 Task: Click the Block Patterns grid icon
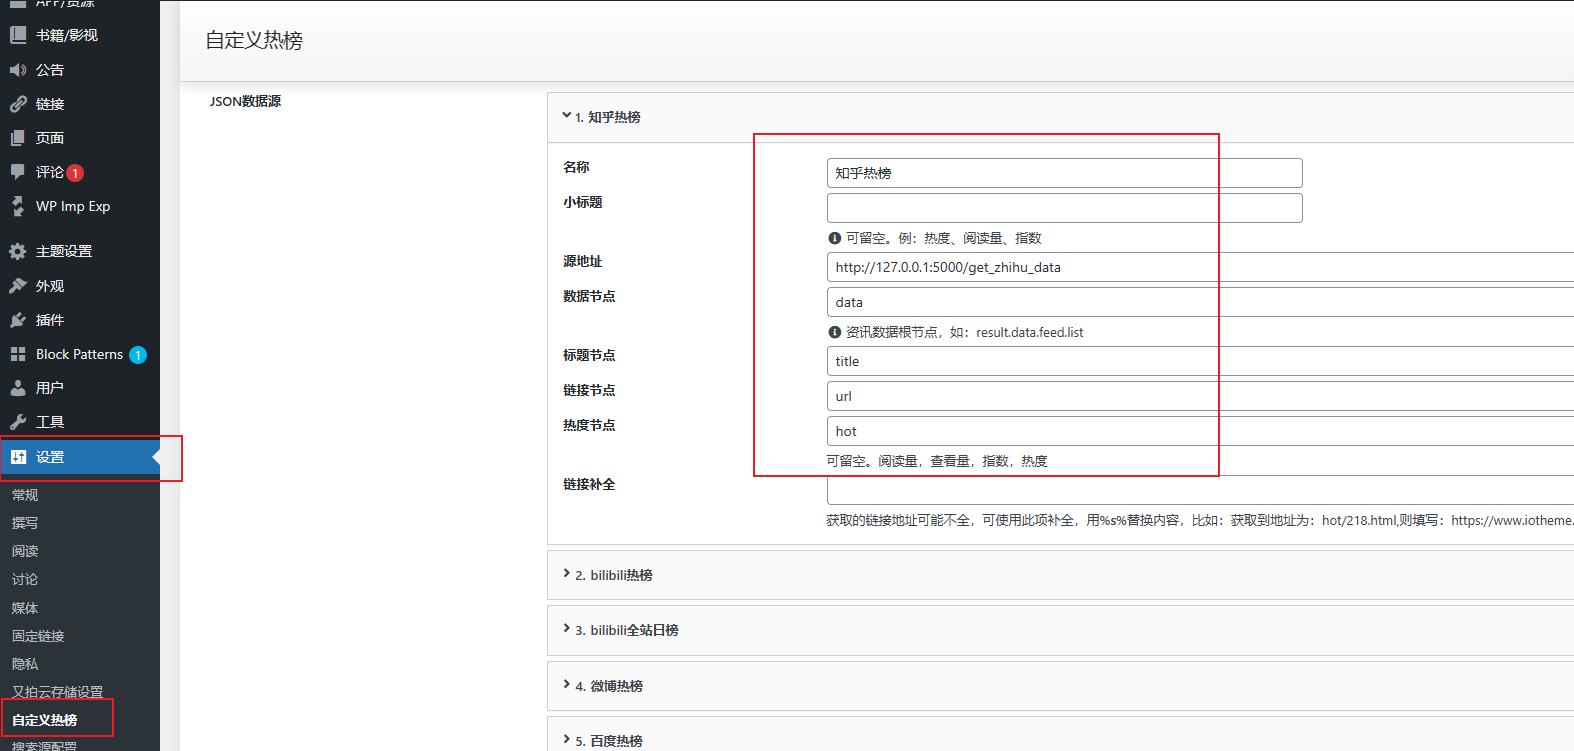coord(18,354)
